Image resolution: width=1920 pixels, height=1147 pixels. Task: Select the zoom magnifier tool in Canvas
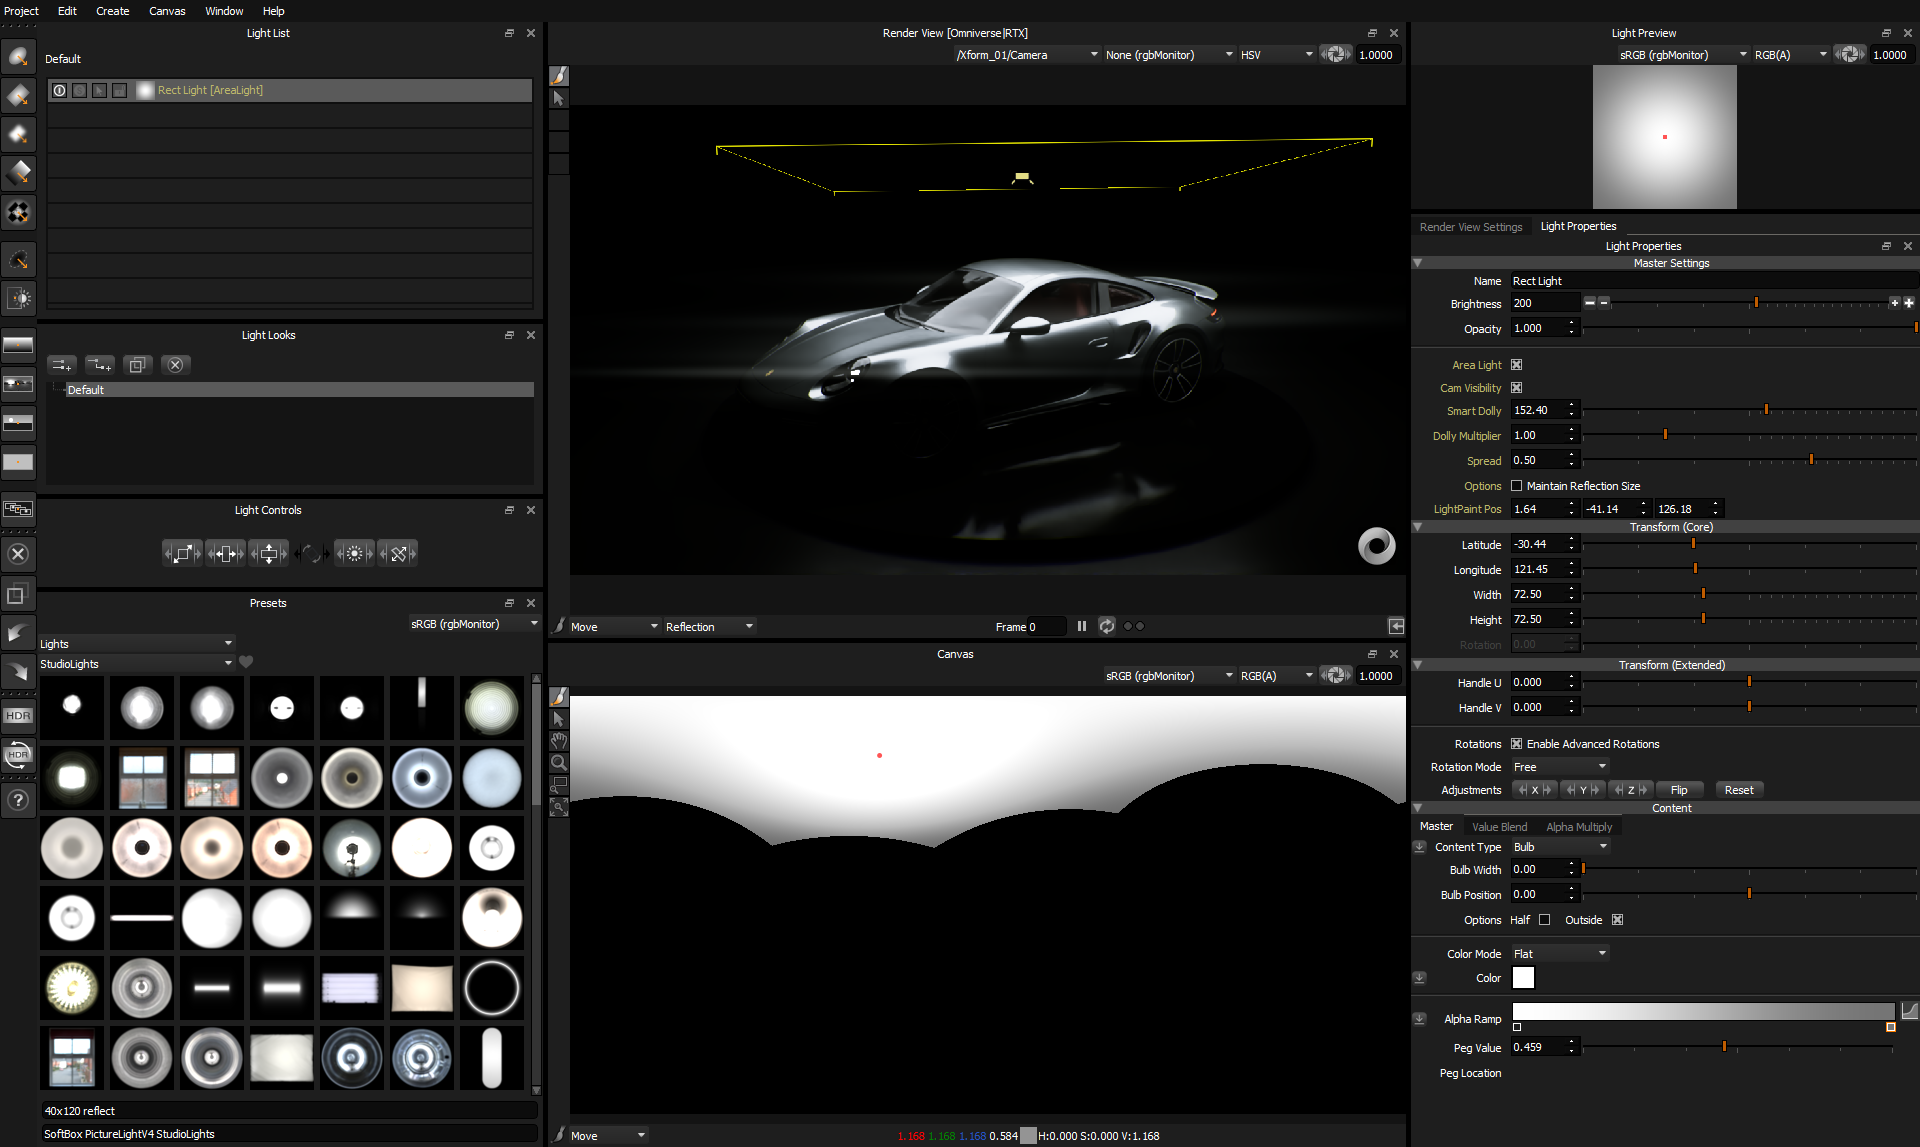click(x=559, y=763)
